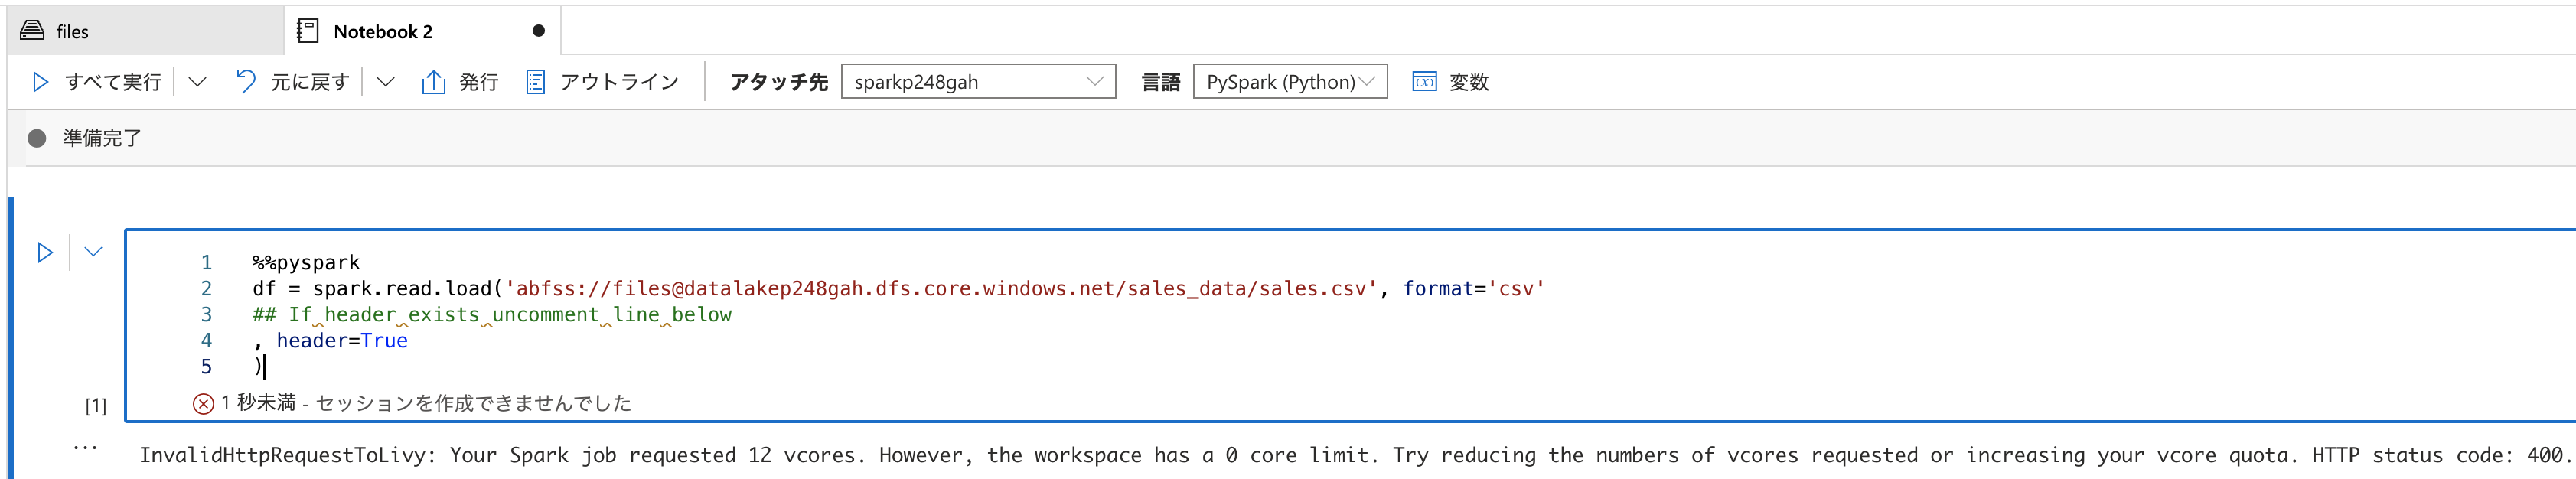The image size is (2576, 479).
Task: Expand the cell run options chevron
Action: pos(93,252)
